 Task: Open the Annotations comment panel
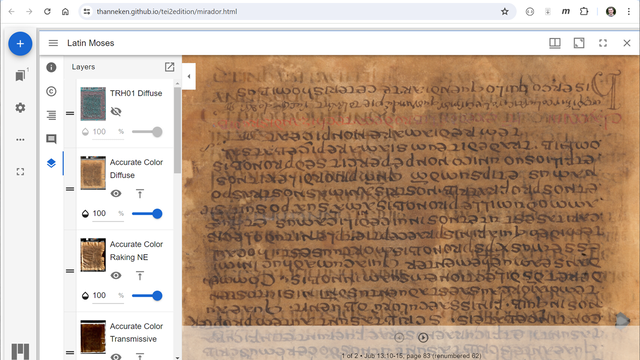pos(51,139)
